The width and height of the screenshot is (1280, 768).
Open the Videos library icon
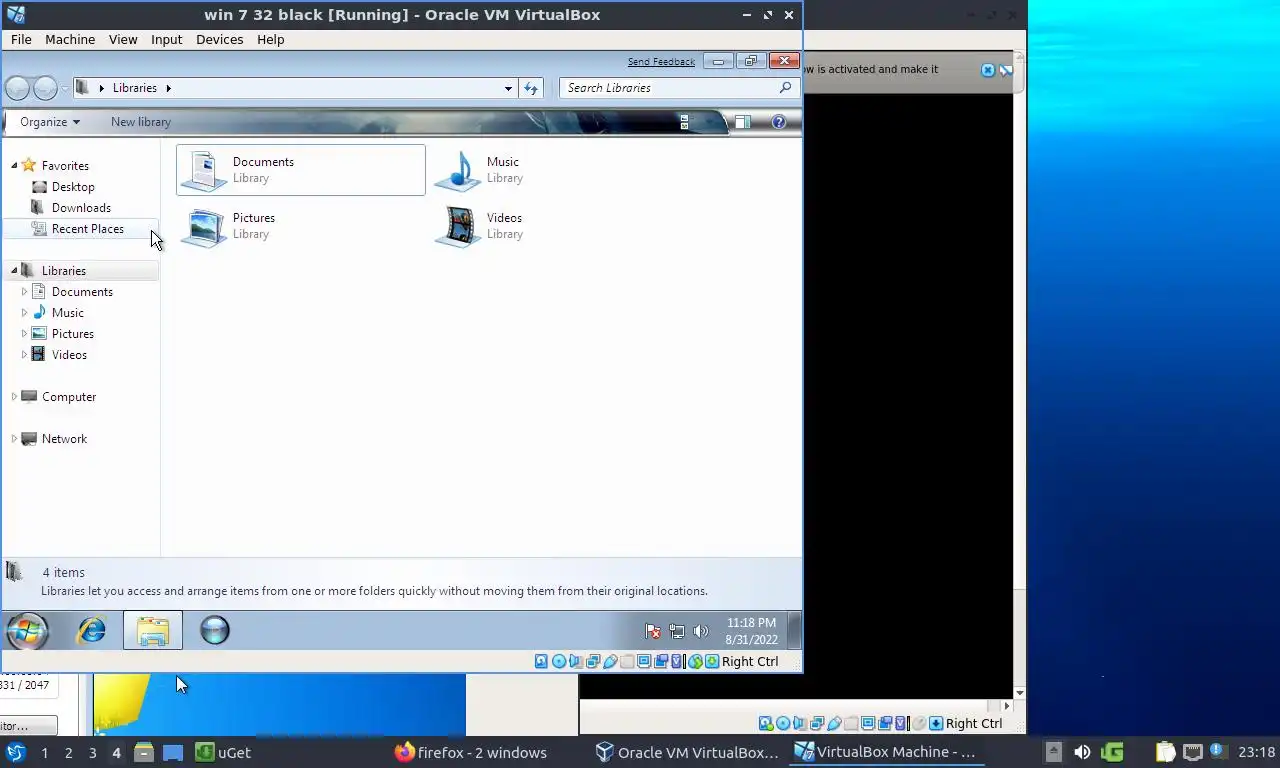click(x=458, y=226)
